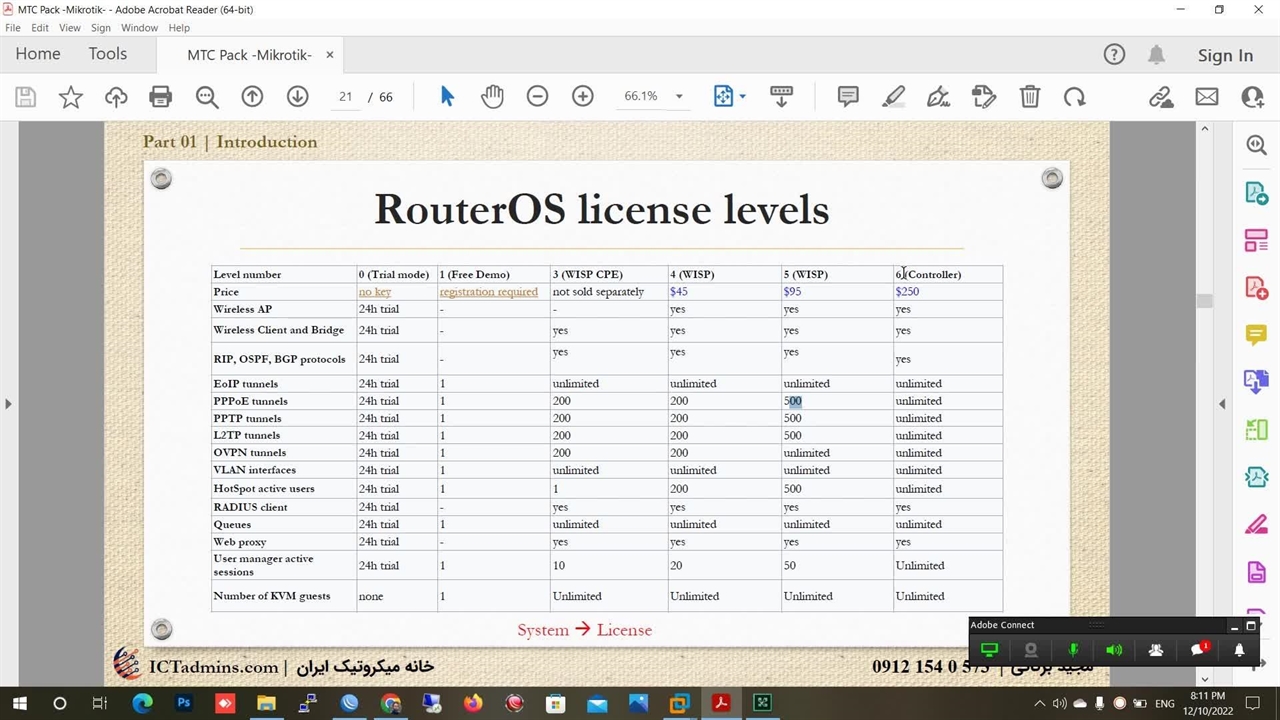This screenshot has width=1280, height=720.
Task: Open the Add comment sticky note tool
Action: [848, 97]
